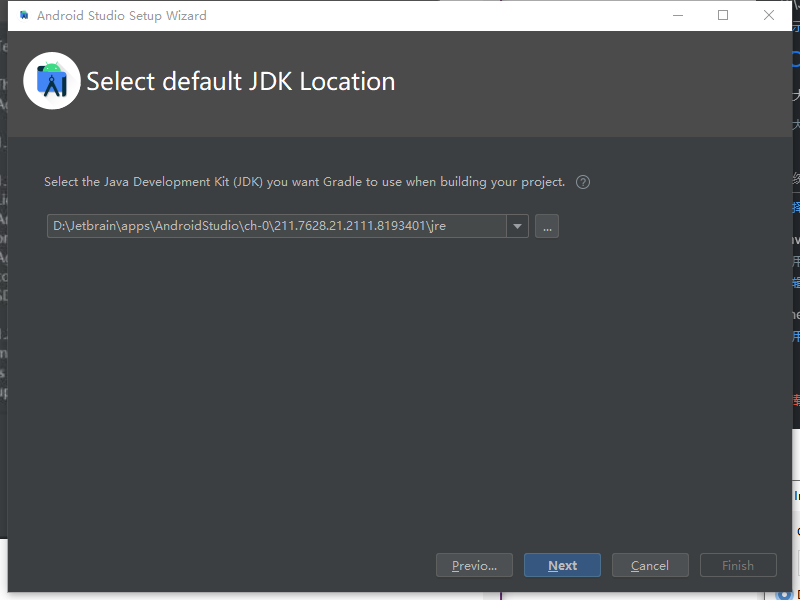This screenshot has width=800, height=600.
Task: Expand the JDK location dropdown arrow
Action: 517,226
